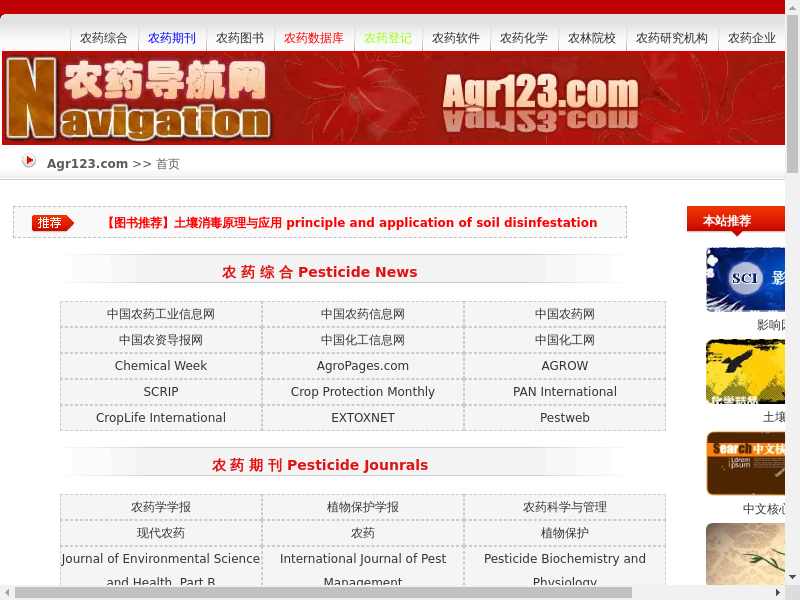Open the yellow bird sidebar thumbnail

click(x=745, y=371)
